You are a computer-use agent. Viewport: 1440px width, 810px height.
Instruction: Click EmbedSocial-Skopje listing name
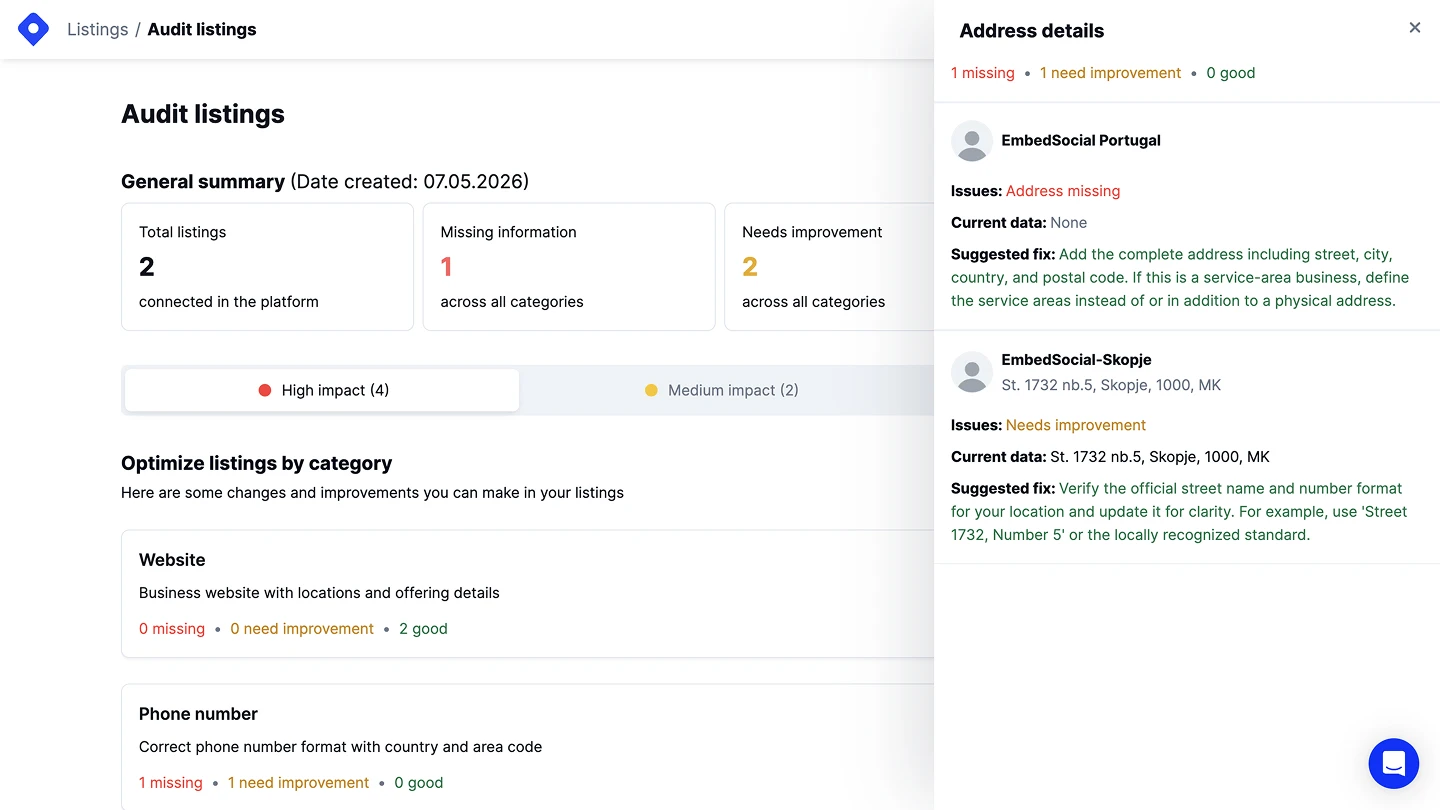[x=1076, y=360]
